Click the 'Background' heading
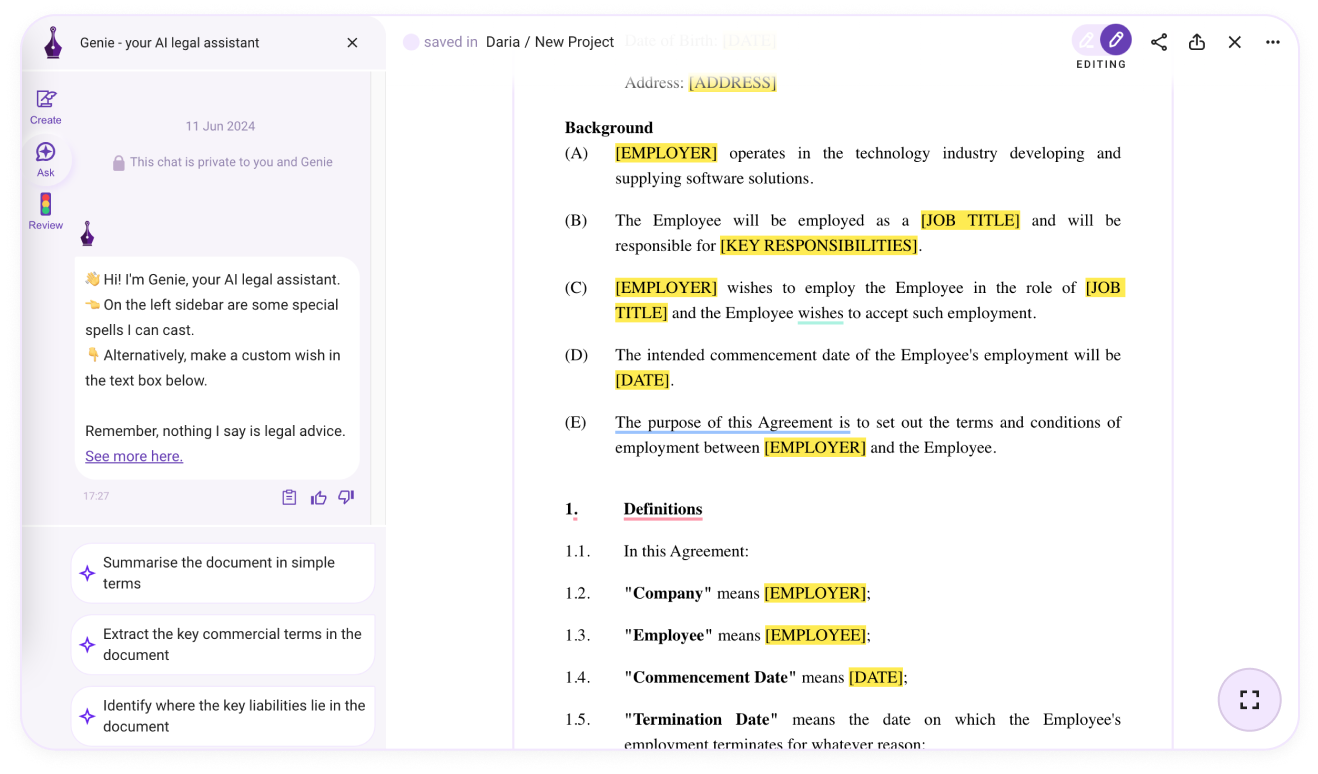The width and height of the screenshot is (1318, 774). pyautogui.click(x=609, y=127)
